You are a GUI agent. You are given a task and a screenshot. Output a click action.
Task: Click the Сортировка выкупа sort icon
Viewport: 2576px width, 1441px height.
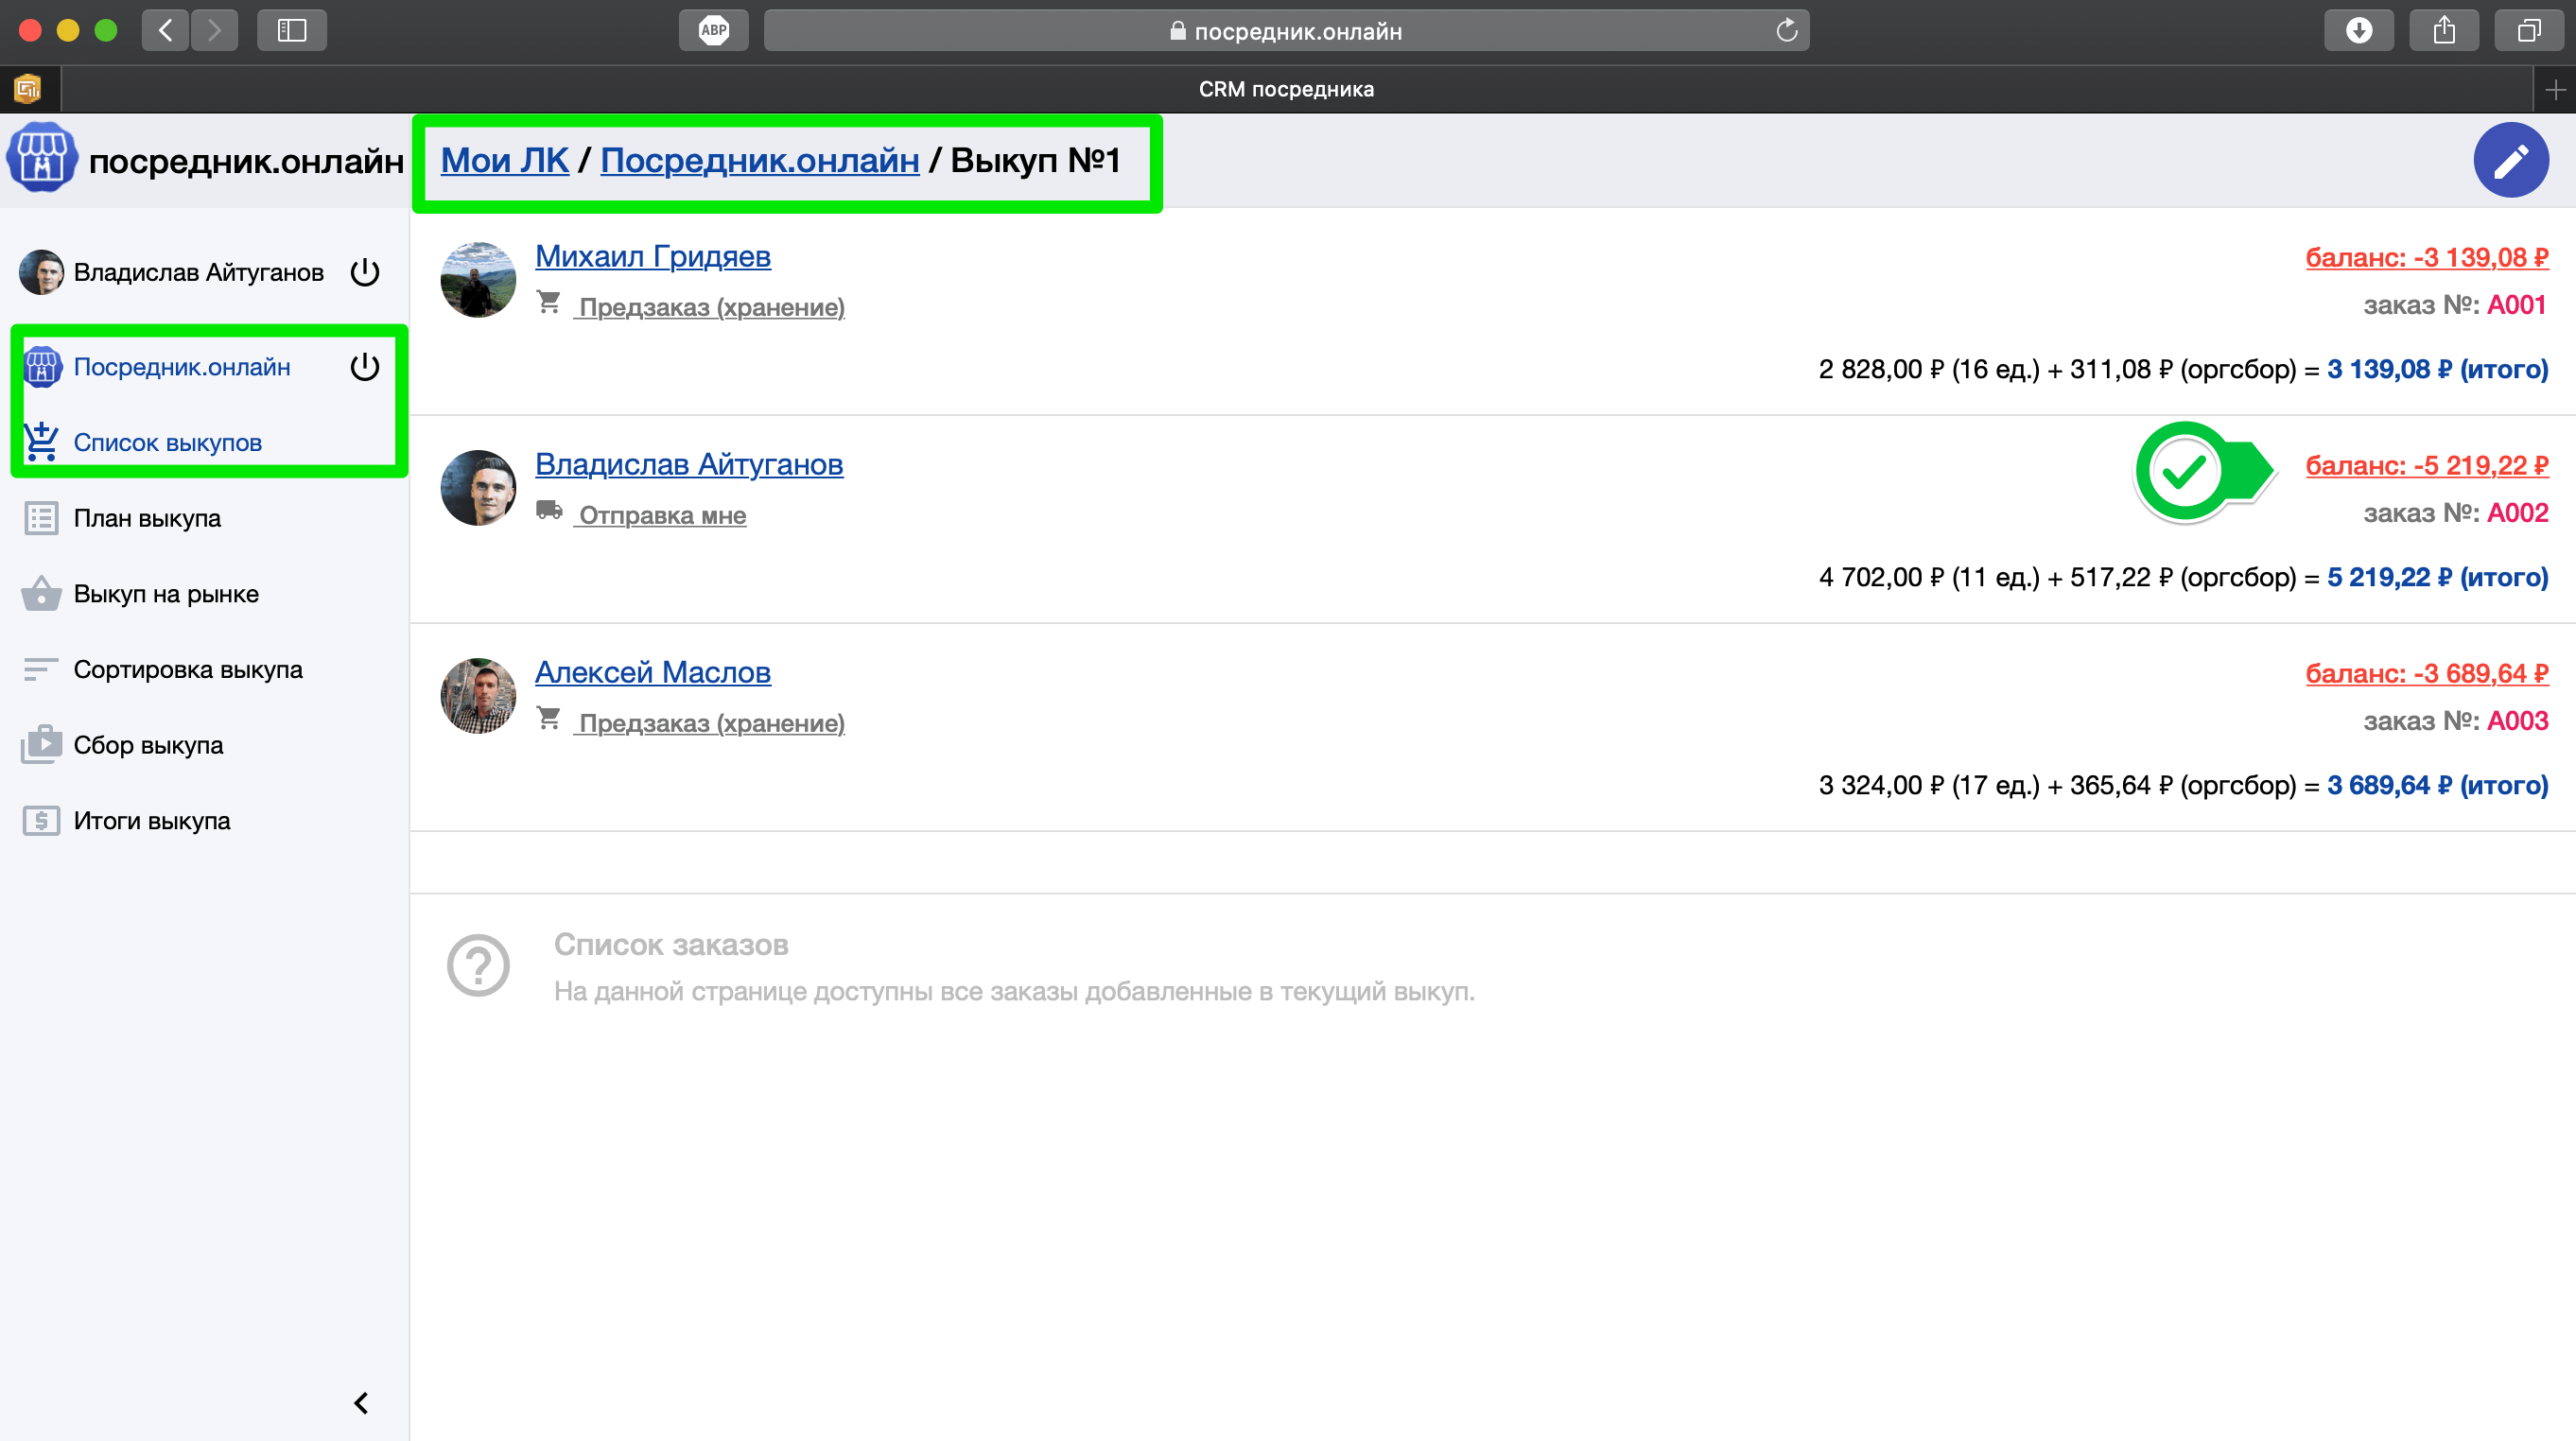pos(41,669)
